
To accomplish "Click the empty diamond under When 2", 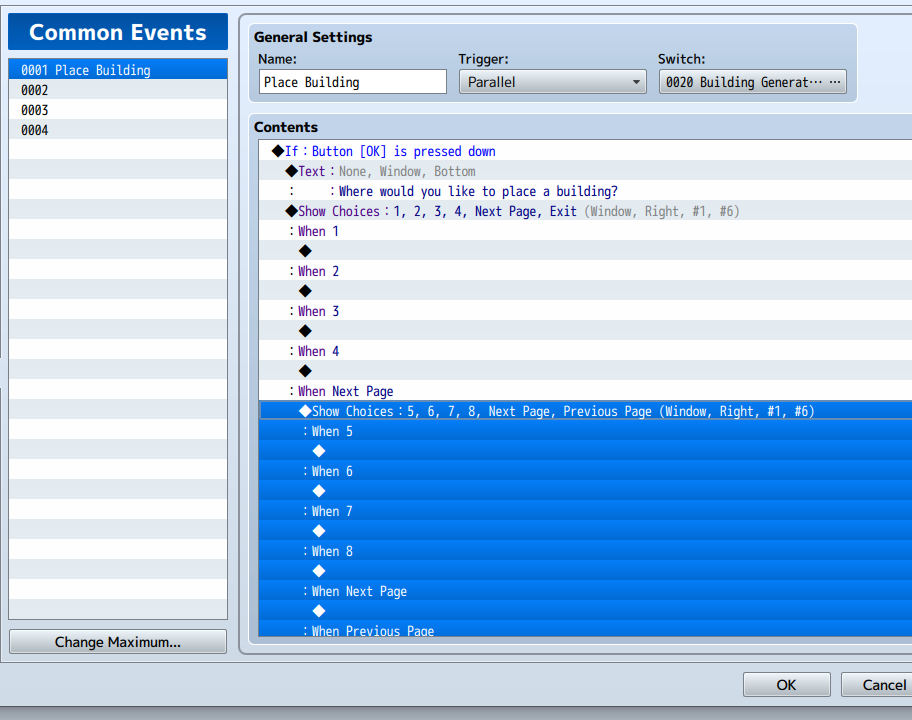I will 306,291.
